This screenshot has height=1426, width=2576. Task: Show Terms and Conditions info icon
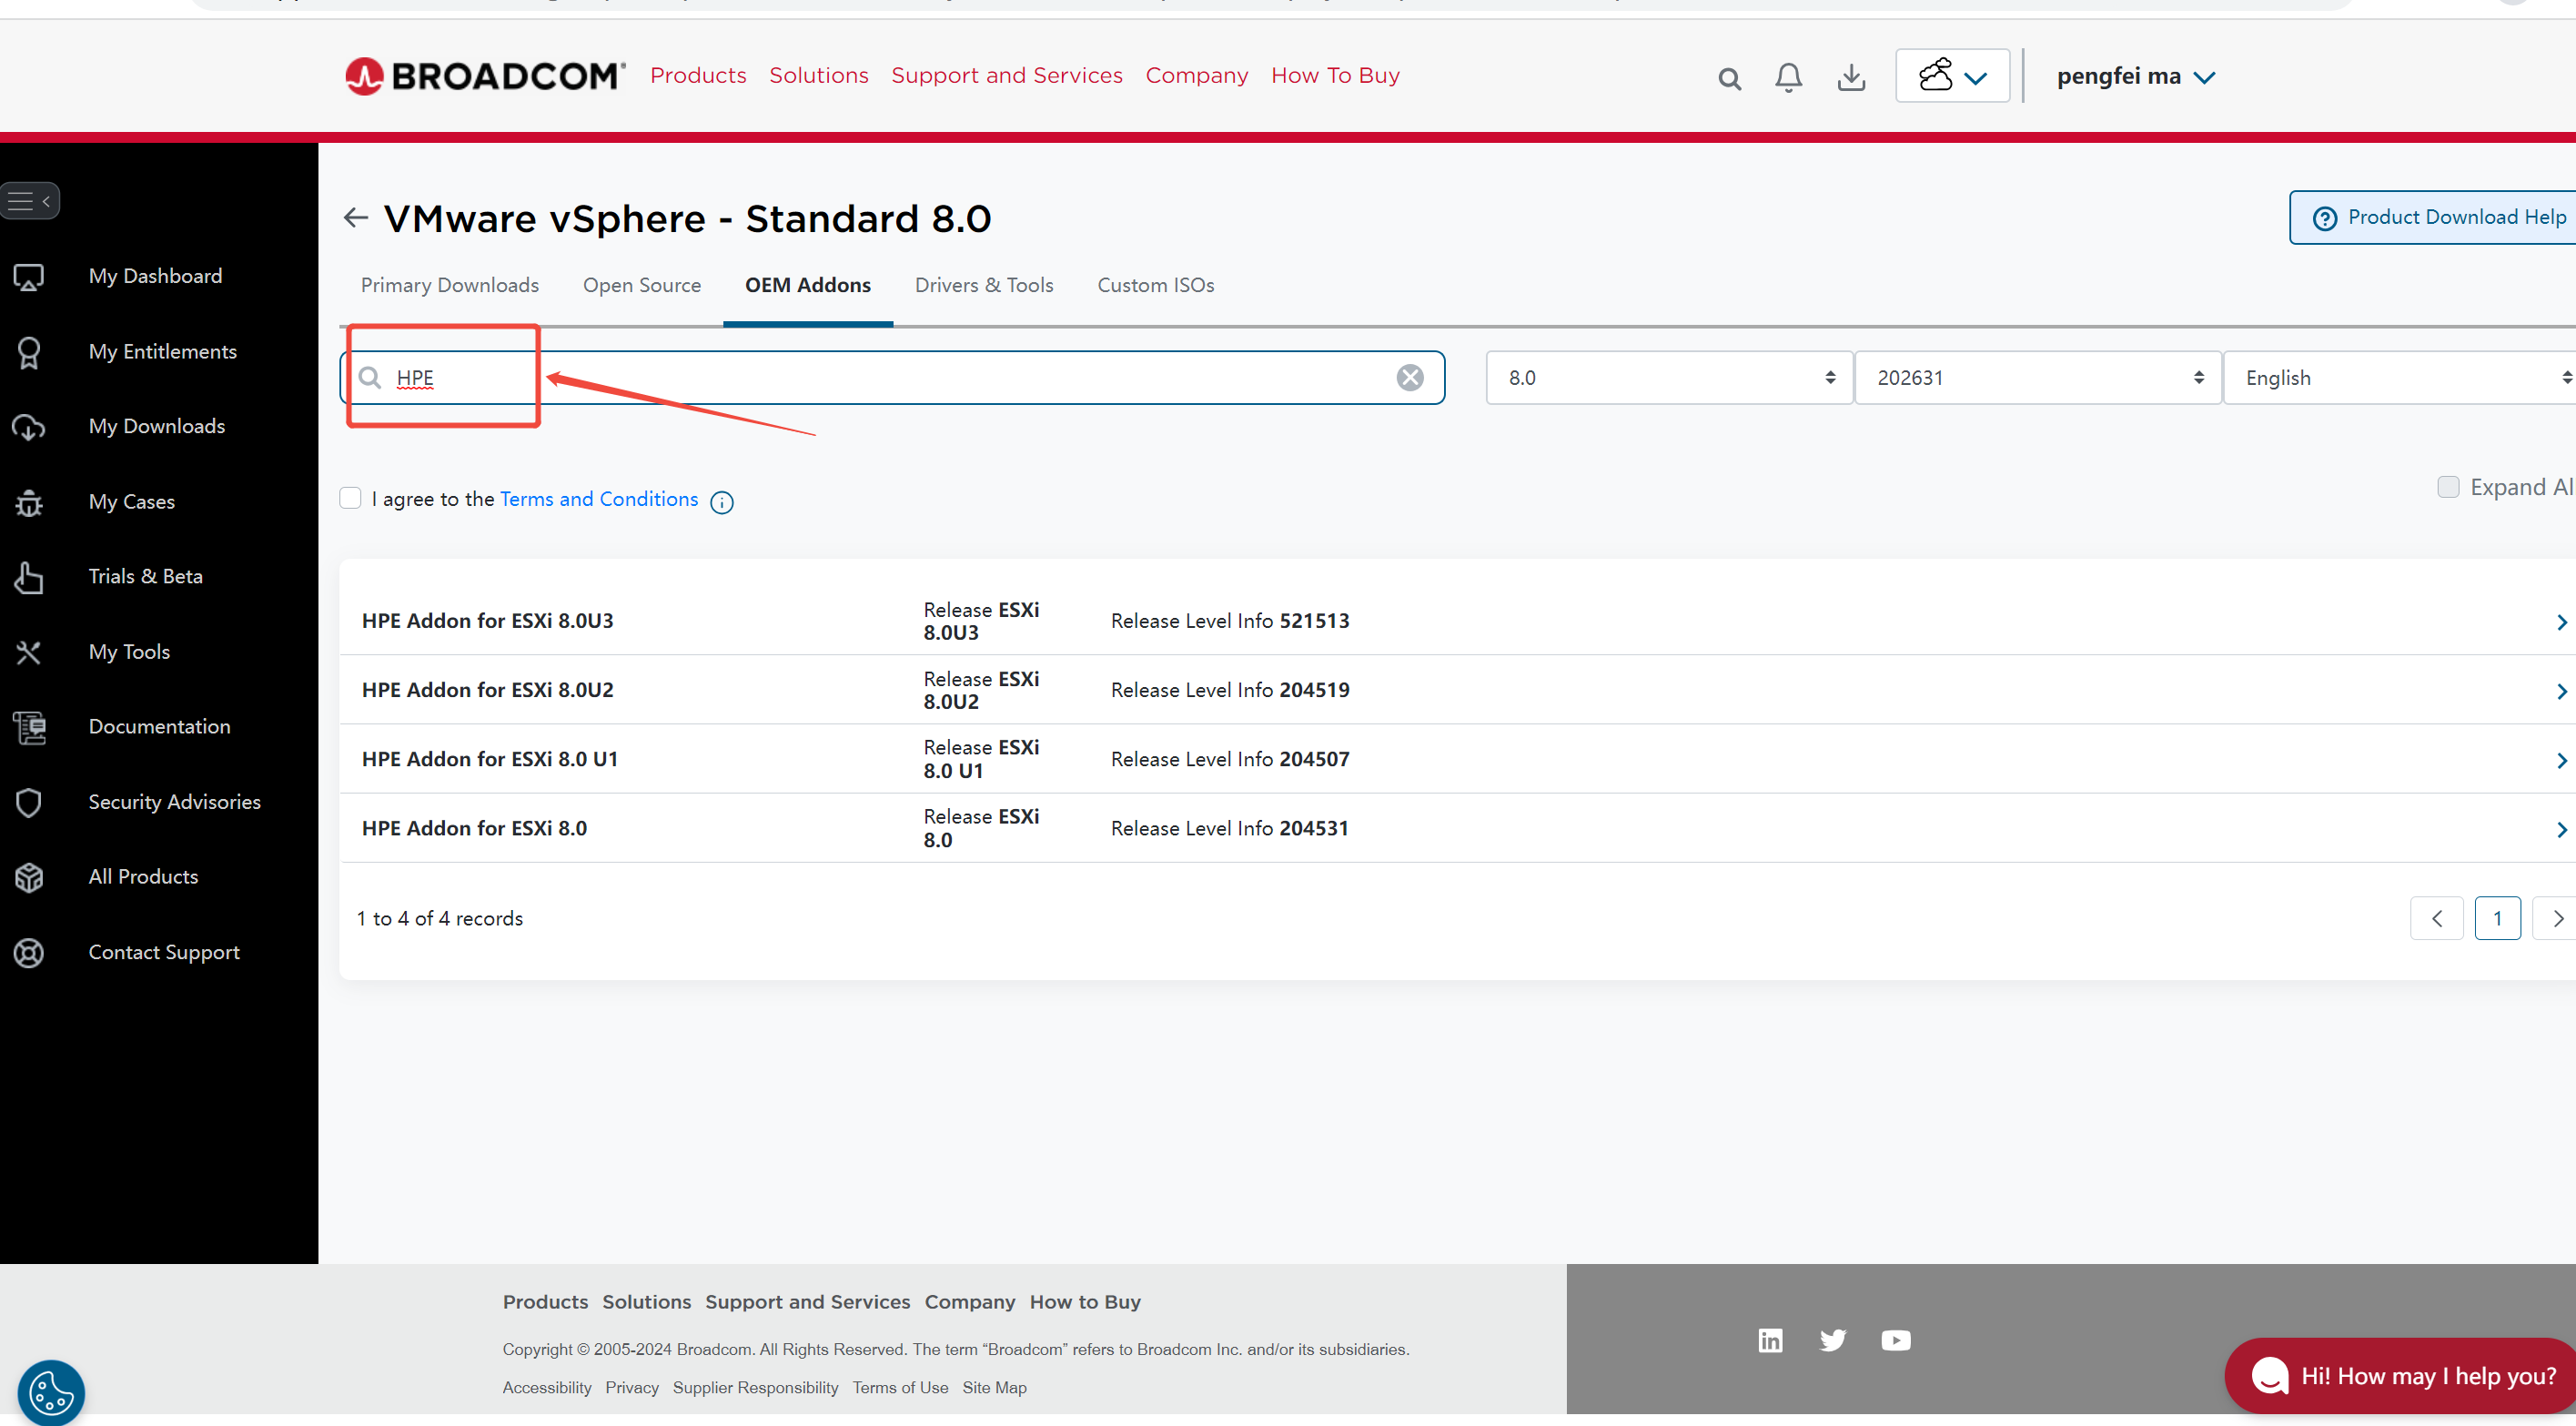[x=721, y=502]
